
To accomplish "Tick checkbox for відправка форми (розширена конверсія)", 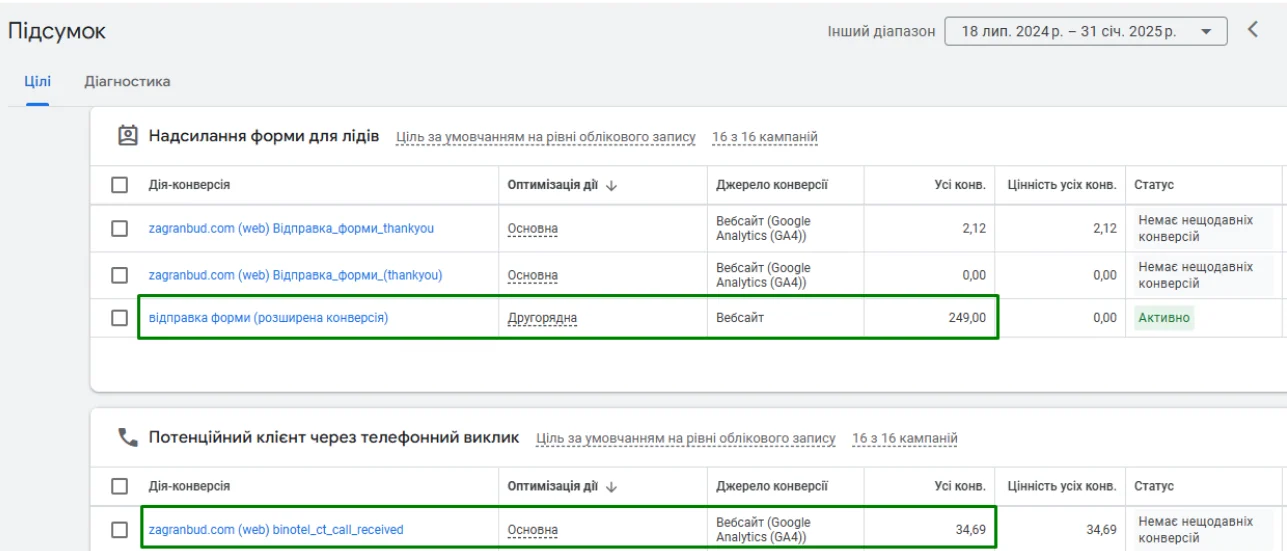I will [x=120, y=318].
